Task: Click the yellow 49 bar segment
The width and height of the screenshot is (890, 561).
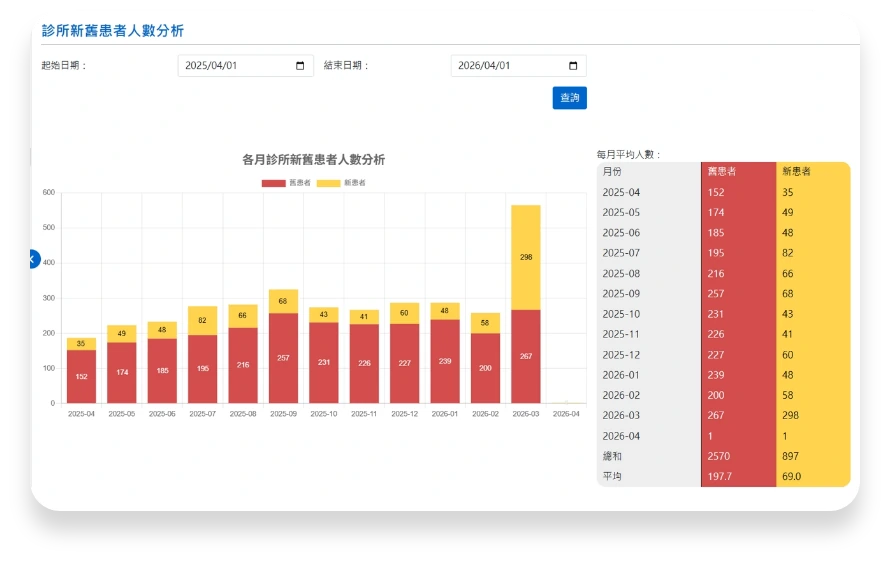Action: tap(121, 334)
